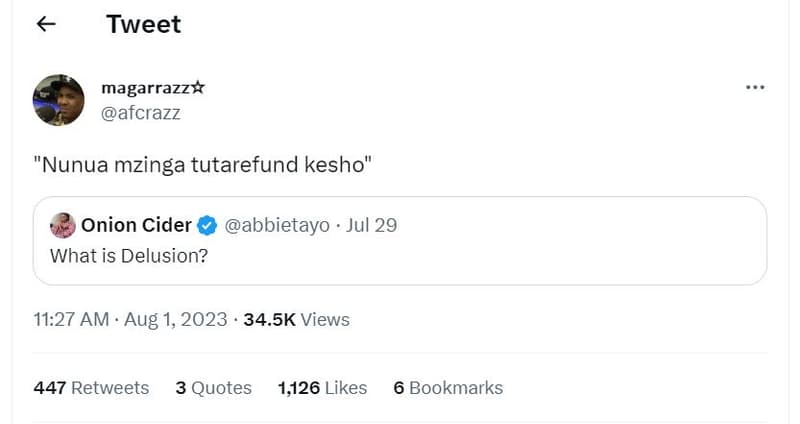This screenshot has width=800, height=424.
Task: Open Onion Cider's profile name
Action: (136, 225)
